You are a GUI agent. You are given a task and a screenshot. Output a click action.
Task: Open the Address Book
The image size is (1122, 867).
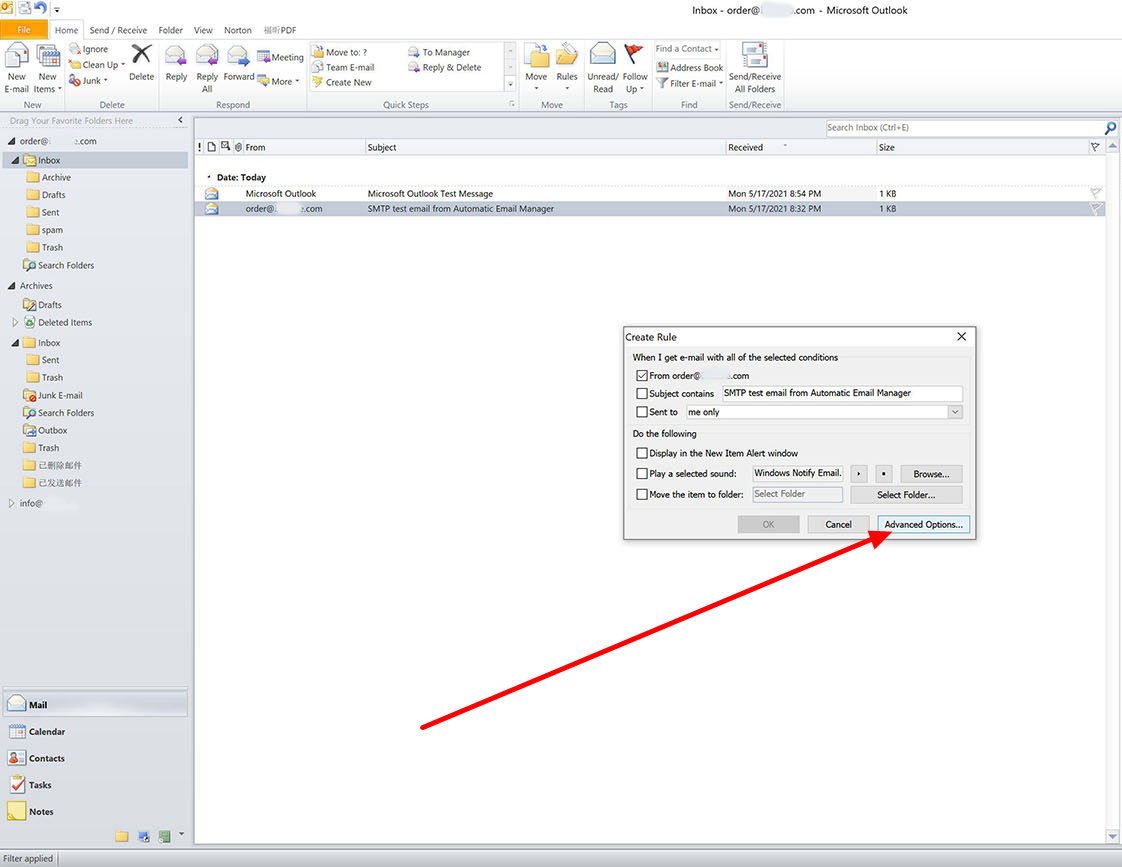pos(689,68)
